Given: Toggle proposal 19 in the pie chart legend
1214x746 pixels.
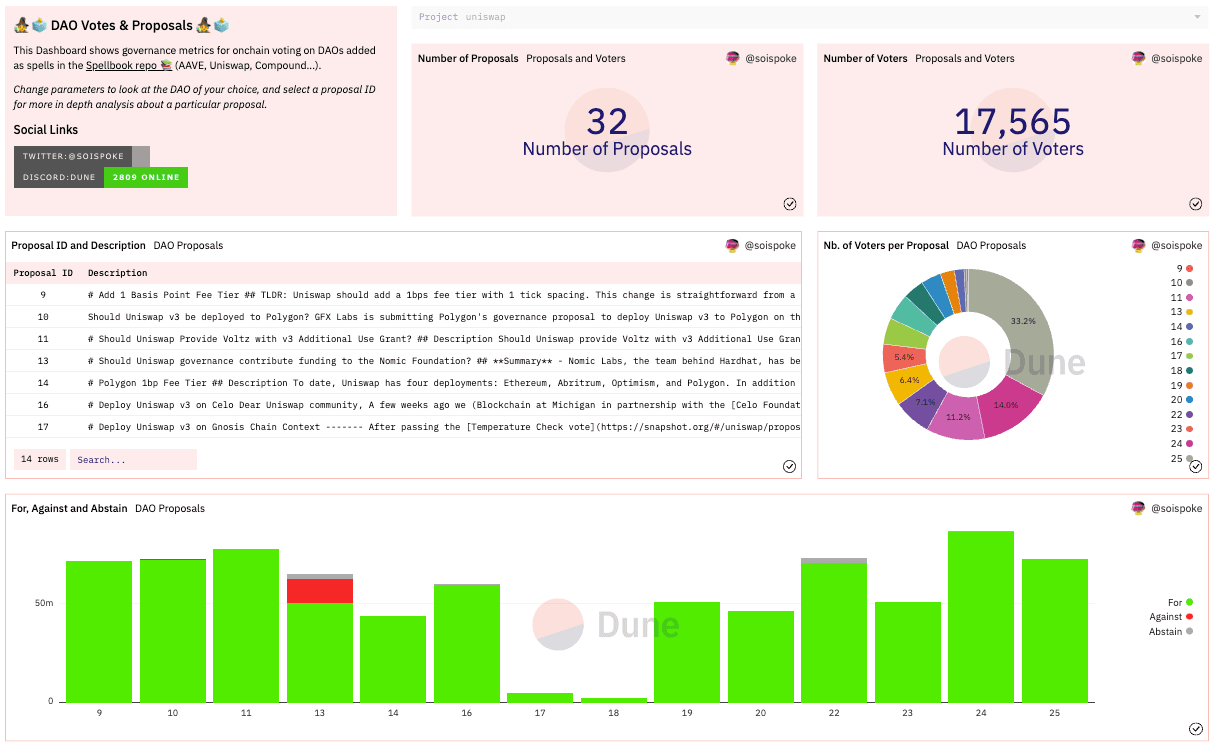Looking at the screenshot, I should 1182,385.
